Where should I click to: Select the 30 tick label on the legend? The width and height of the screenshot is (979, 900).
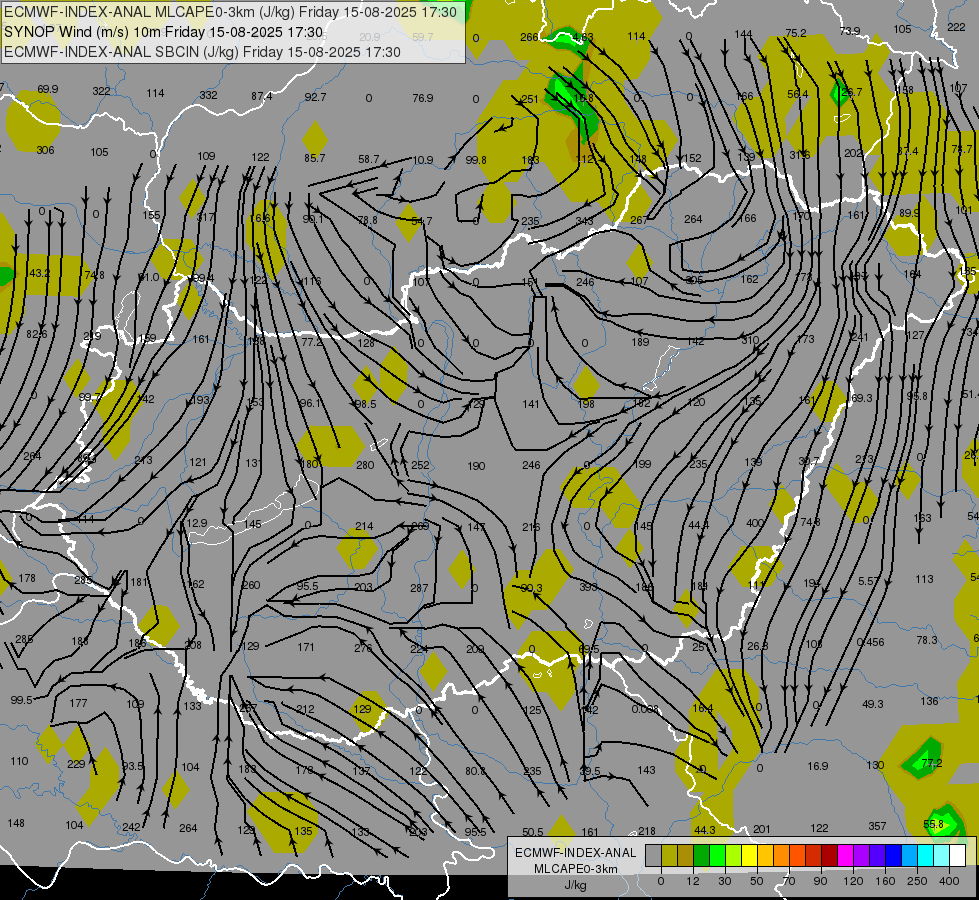tap(724, 881)
